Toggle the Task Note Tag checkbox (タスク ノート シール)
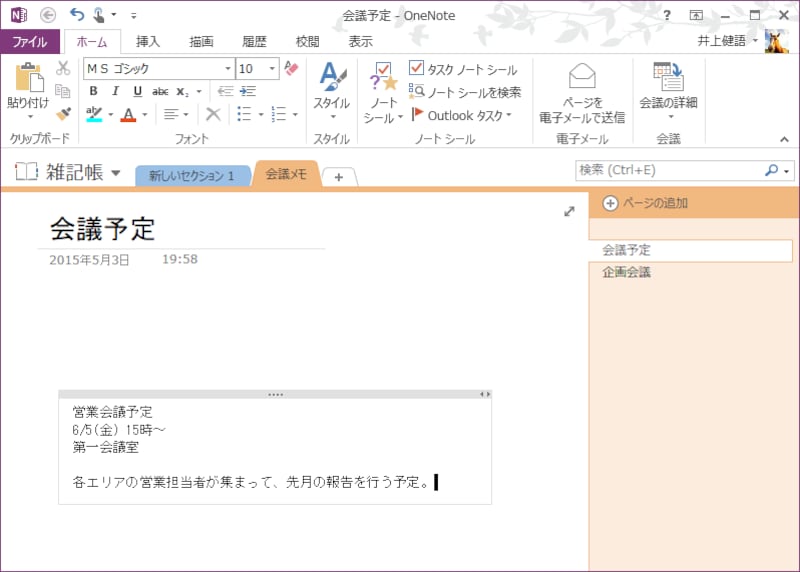The width and height of the screenshot is (800, 572). [x=463, y=68]
